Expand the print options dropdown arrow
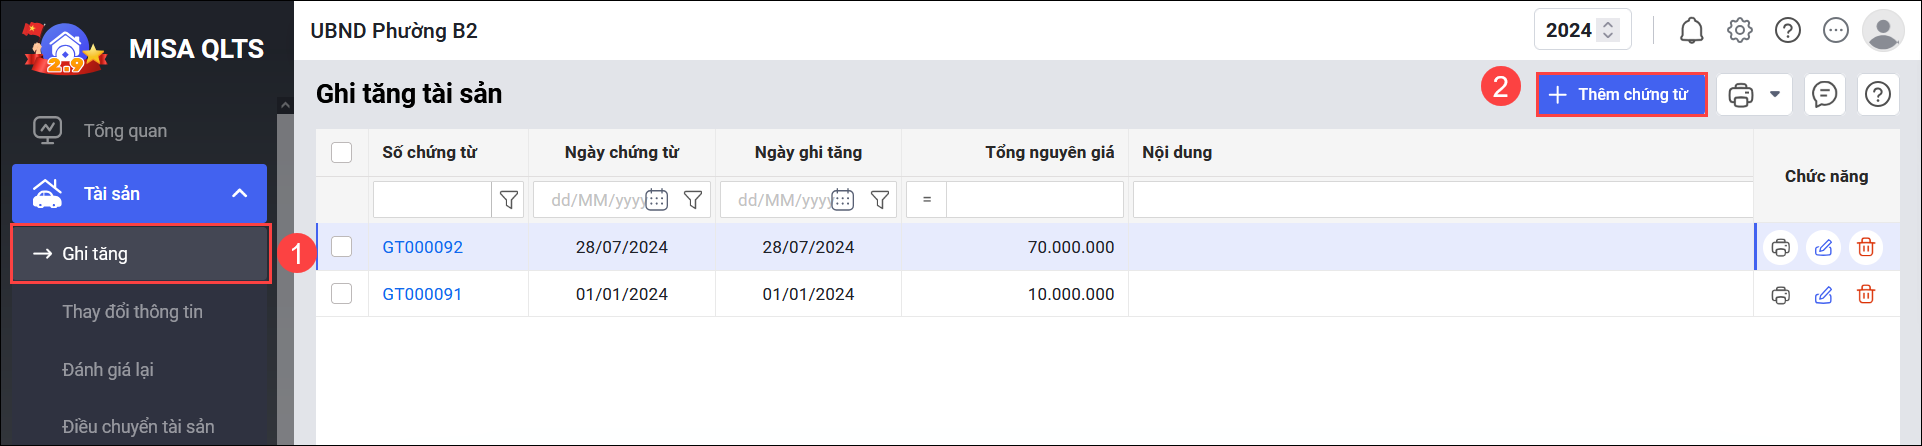Image resolution: width=1922 pixels, height=446 pixels. 1775,95
